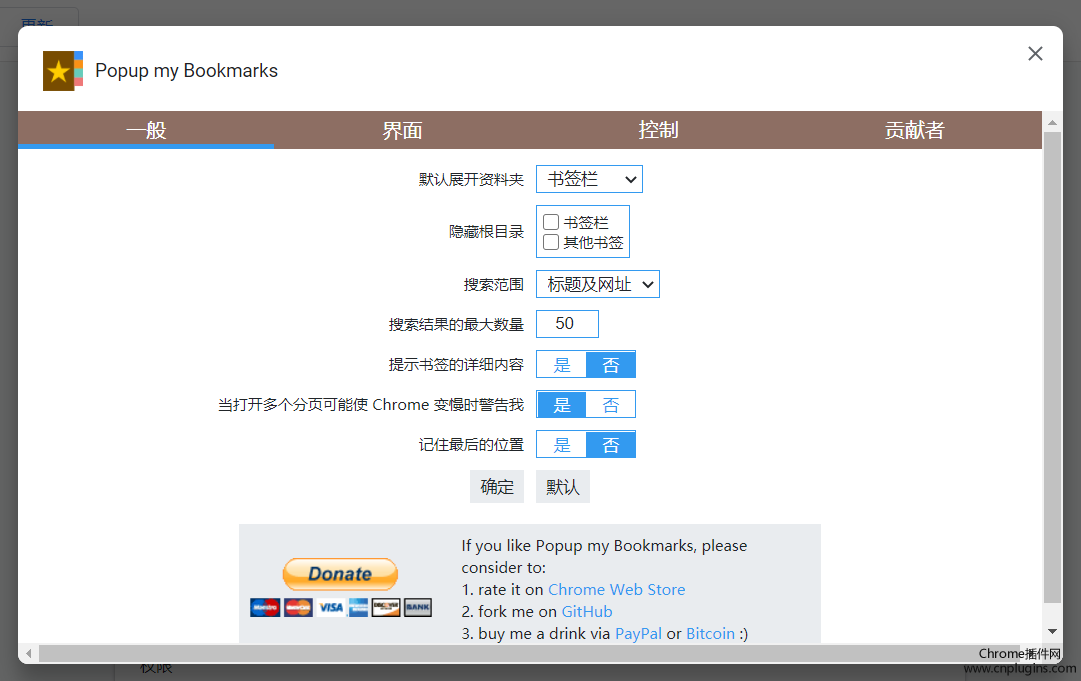Viewport: 1081px width, 681px height.
Task: Click the vertical scrollbar up arrow
Action: [x=1052, y=123]
